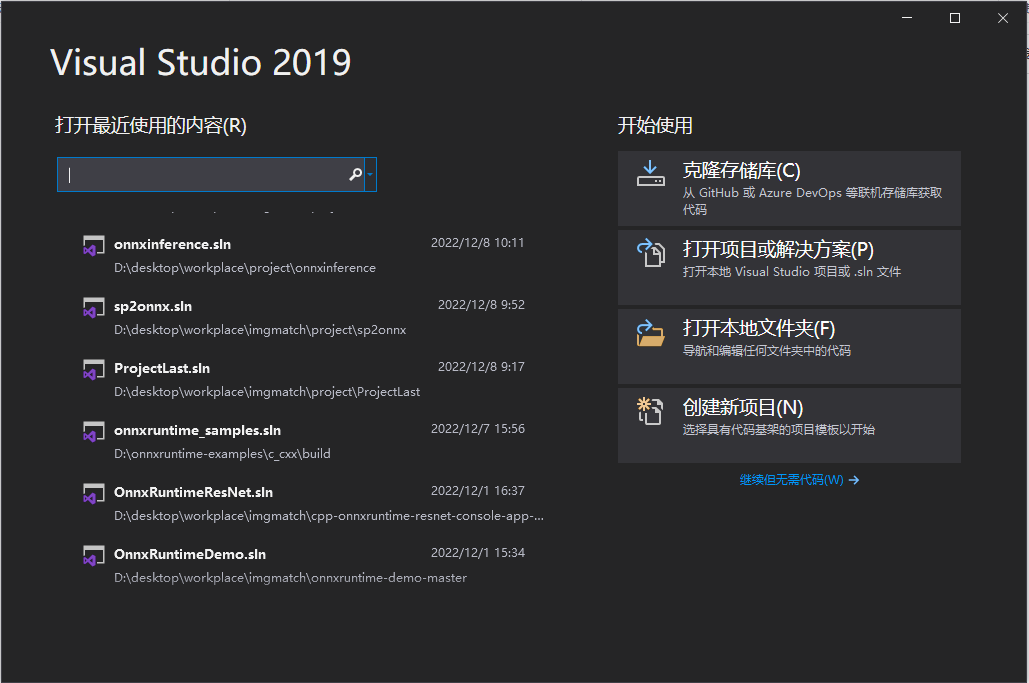Viewport: 1029px width, 683px height.
Task: Click timestamp 2022/12/8 9:17
Action: tap(481, 367)
